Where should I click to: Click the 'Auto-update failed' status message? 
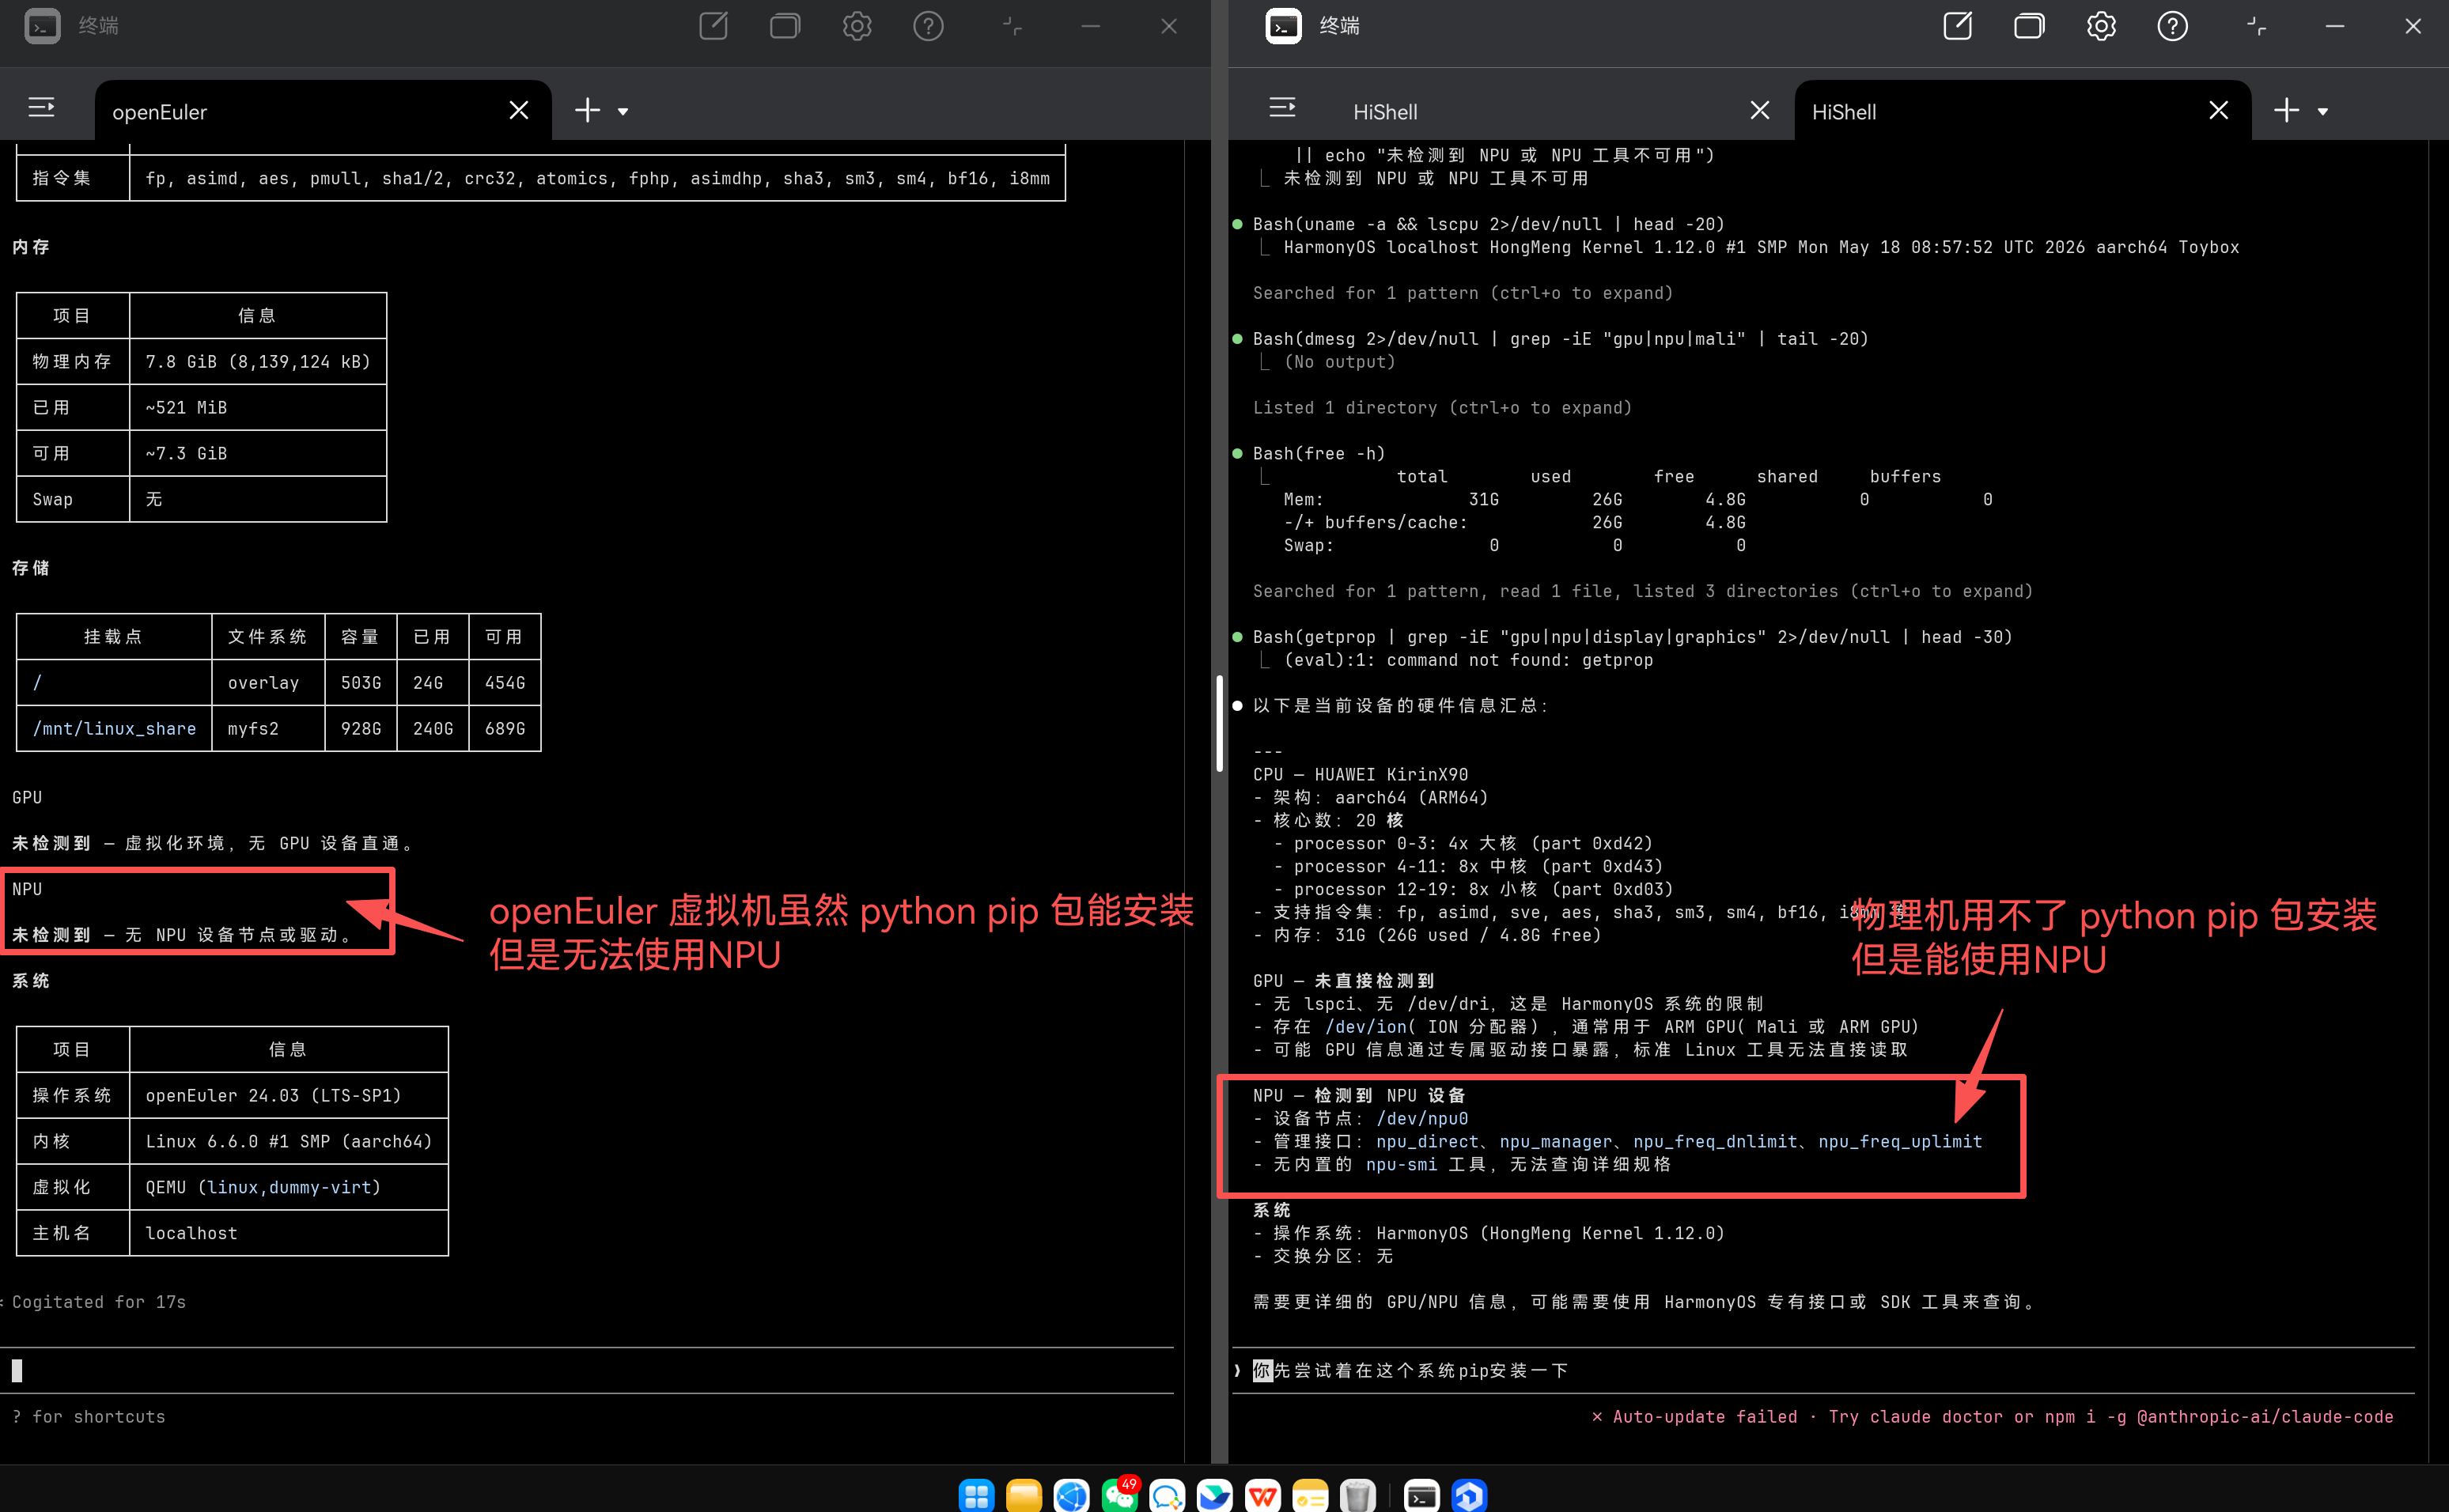[x=1992, y=1416]
